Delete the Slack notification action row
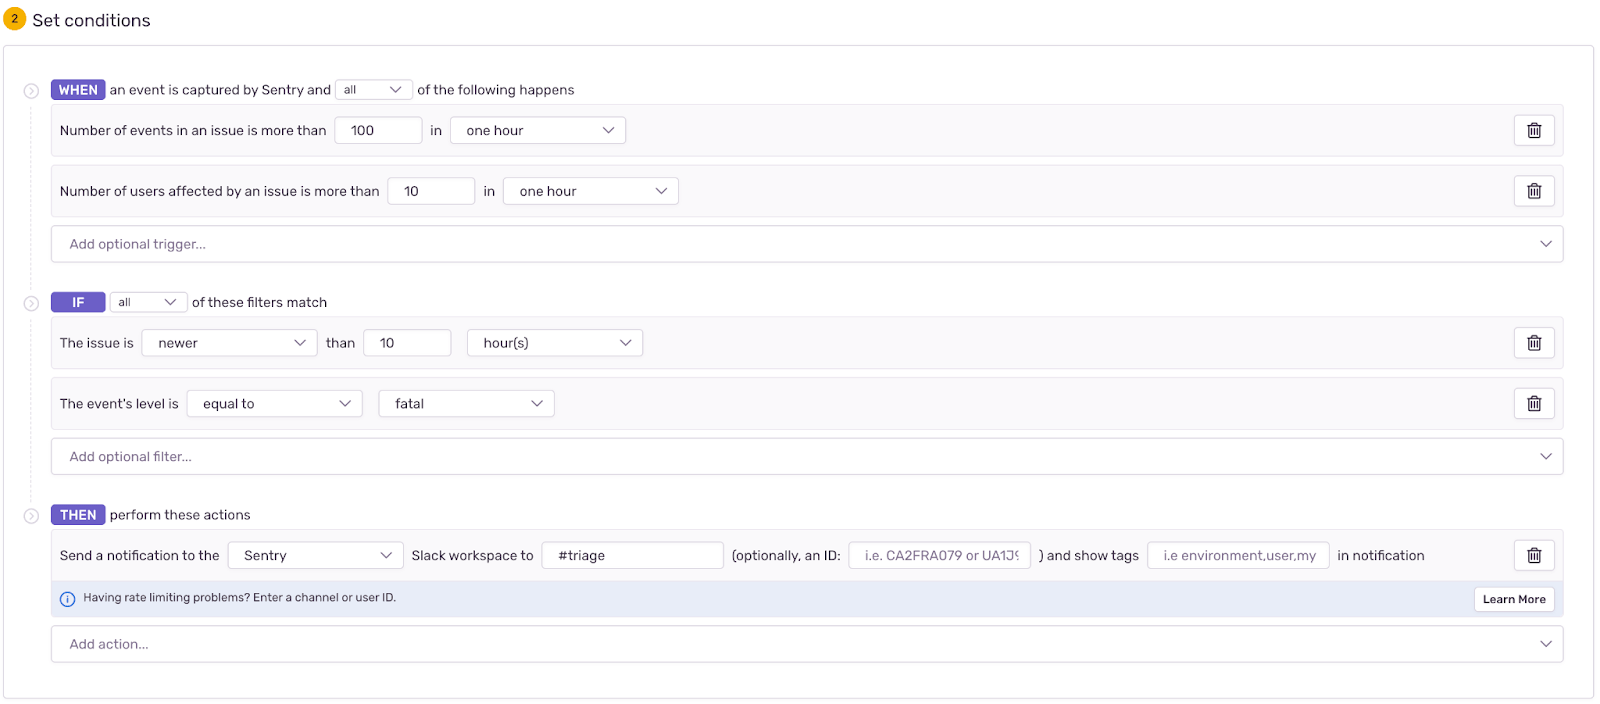Screen dimensions: 1600x704 1534,556
